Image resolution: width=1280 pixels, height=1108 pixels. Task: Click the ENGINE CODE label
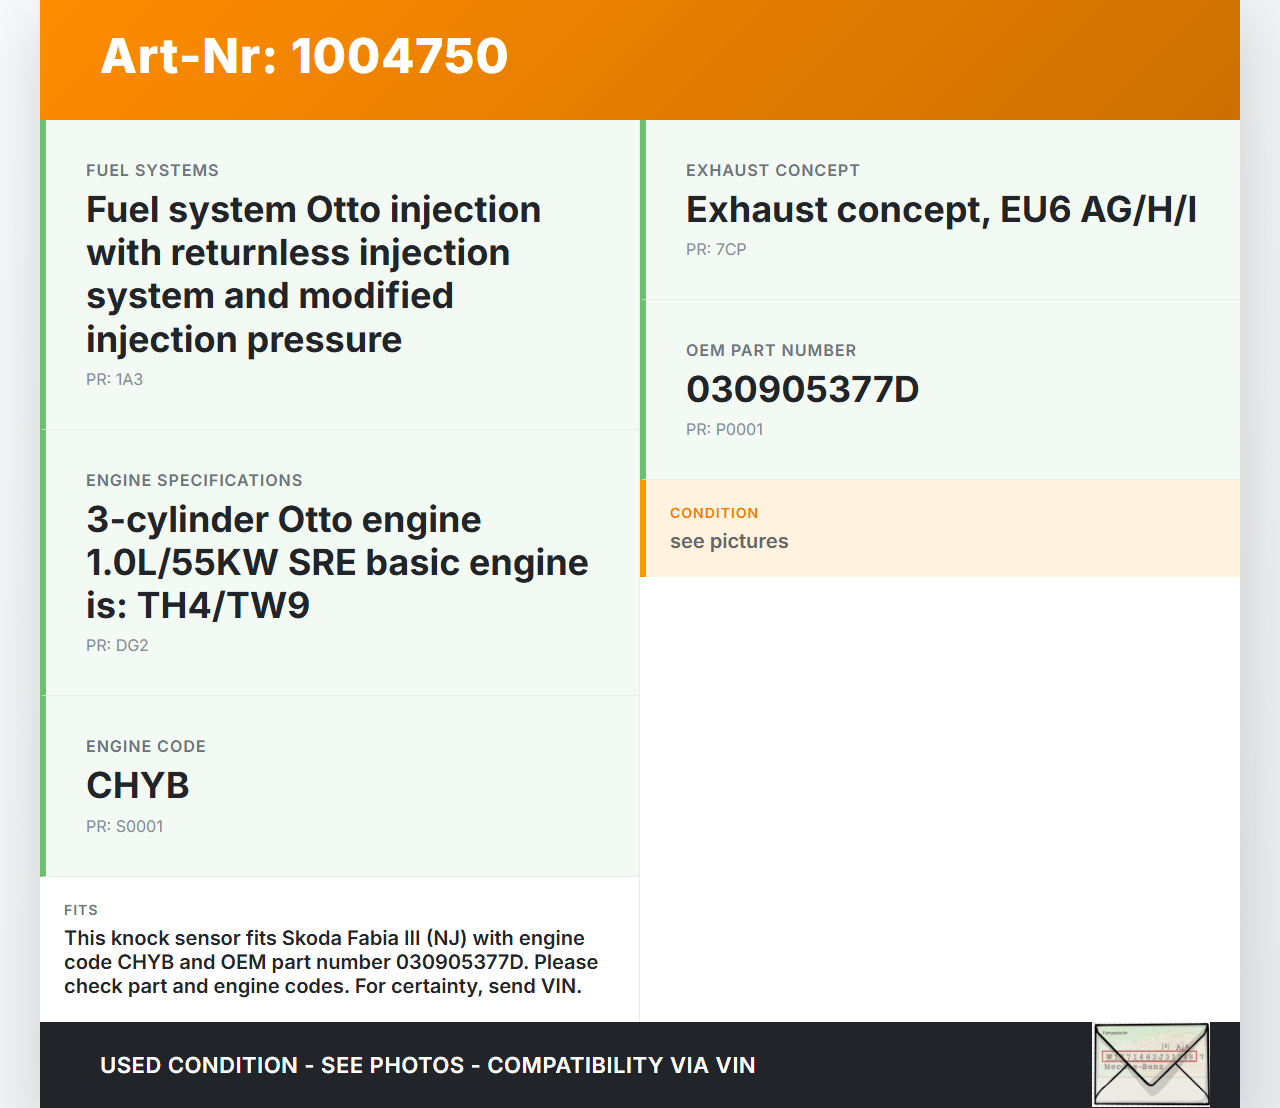pyautogui.click(x=146, y=747)
